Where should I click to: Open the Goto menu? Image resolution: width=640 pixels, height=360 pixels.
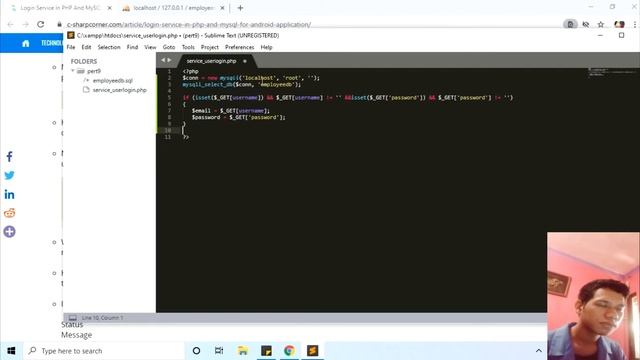click(169, 47)
